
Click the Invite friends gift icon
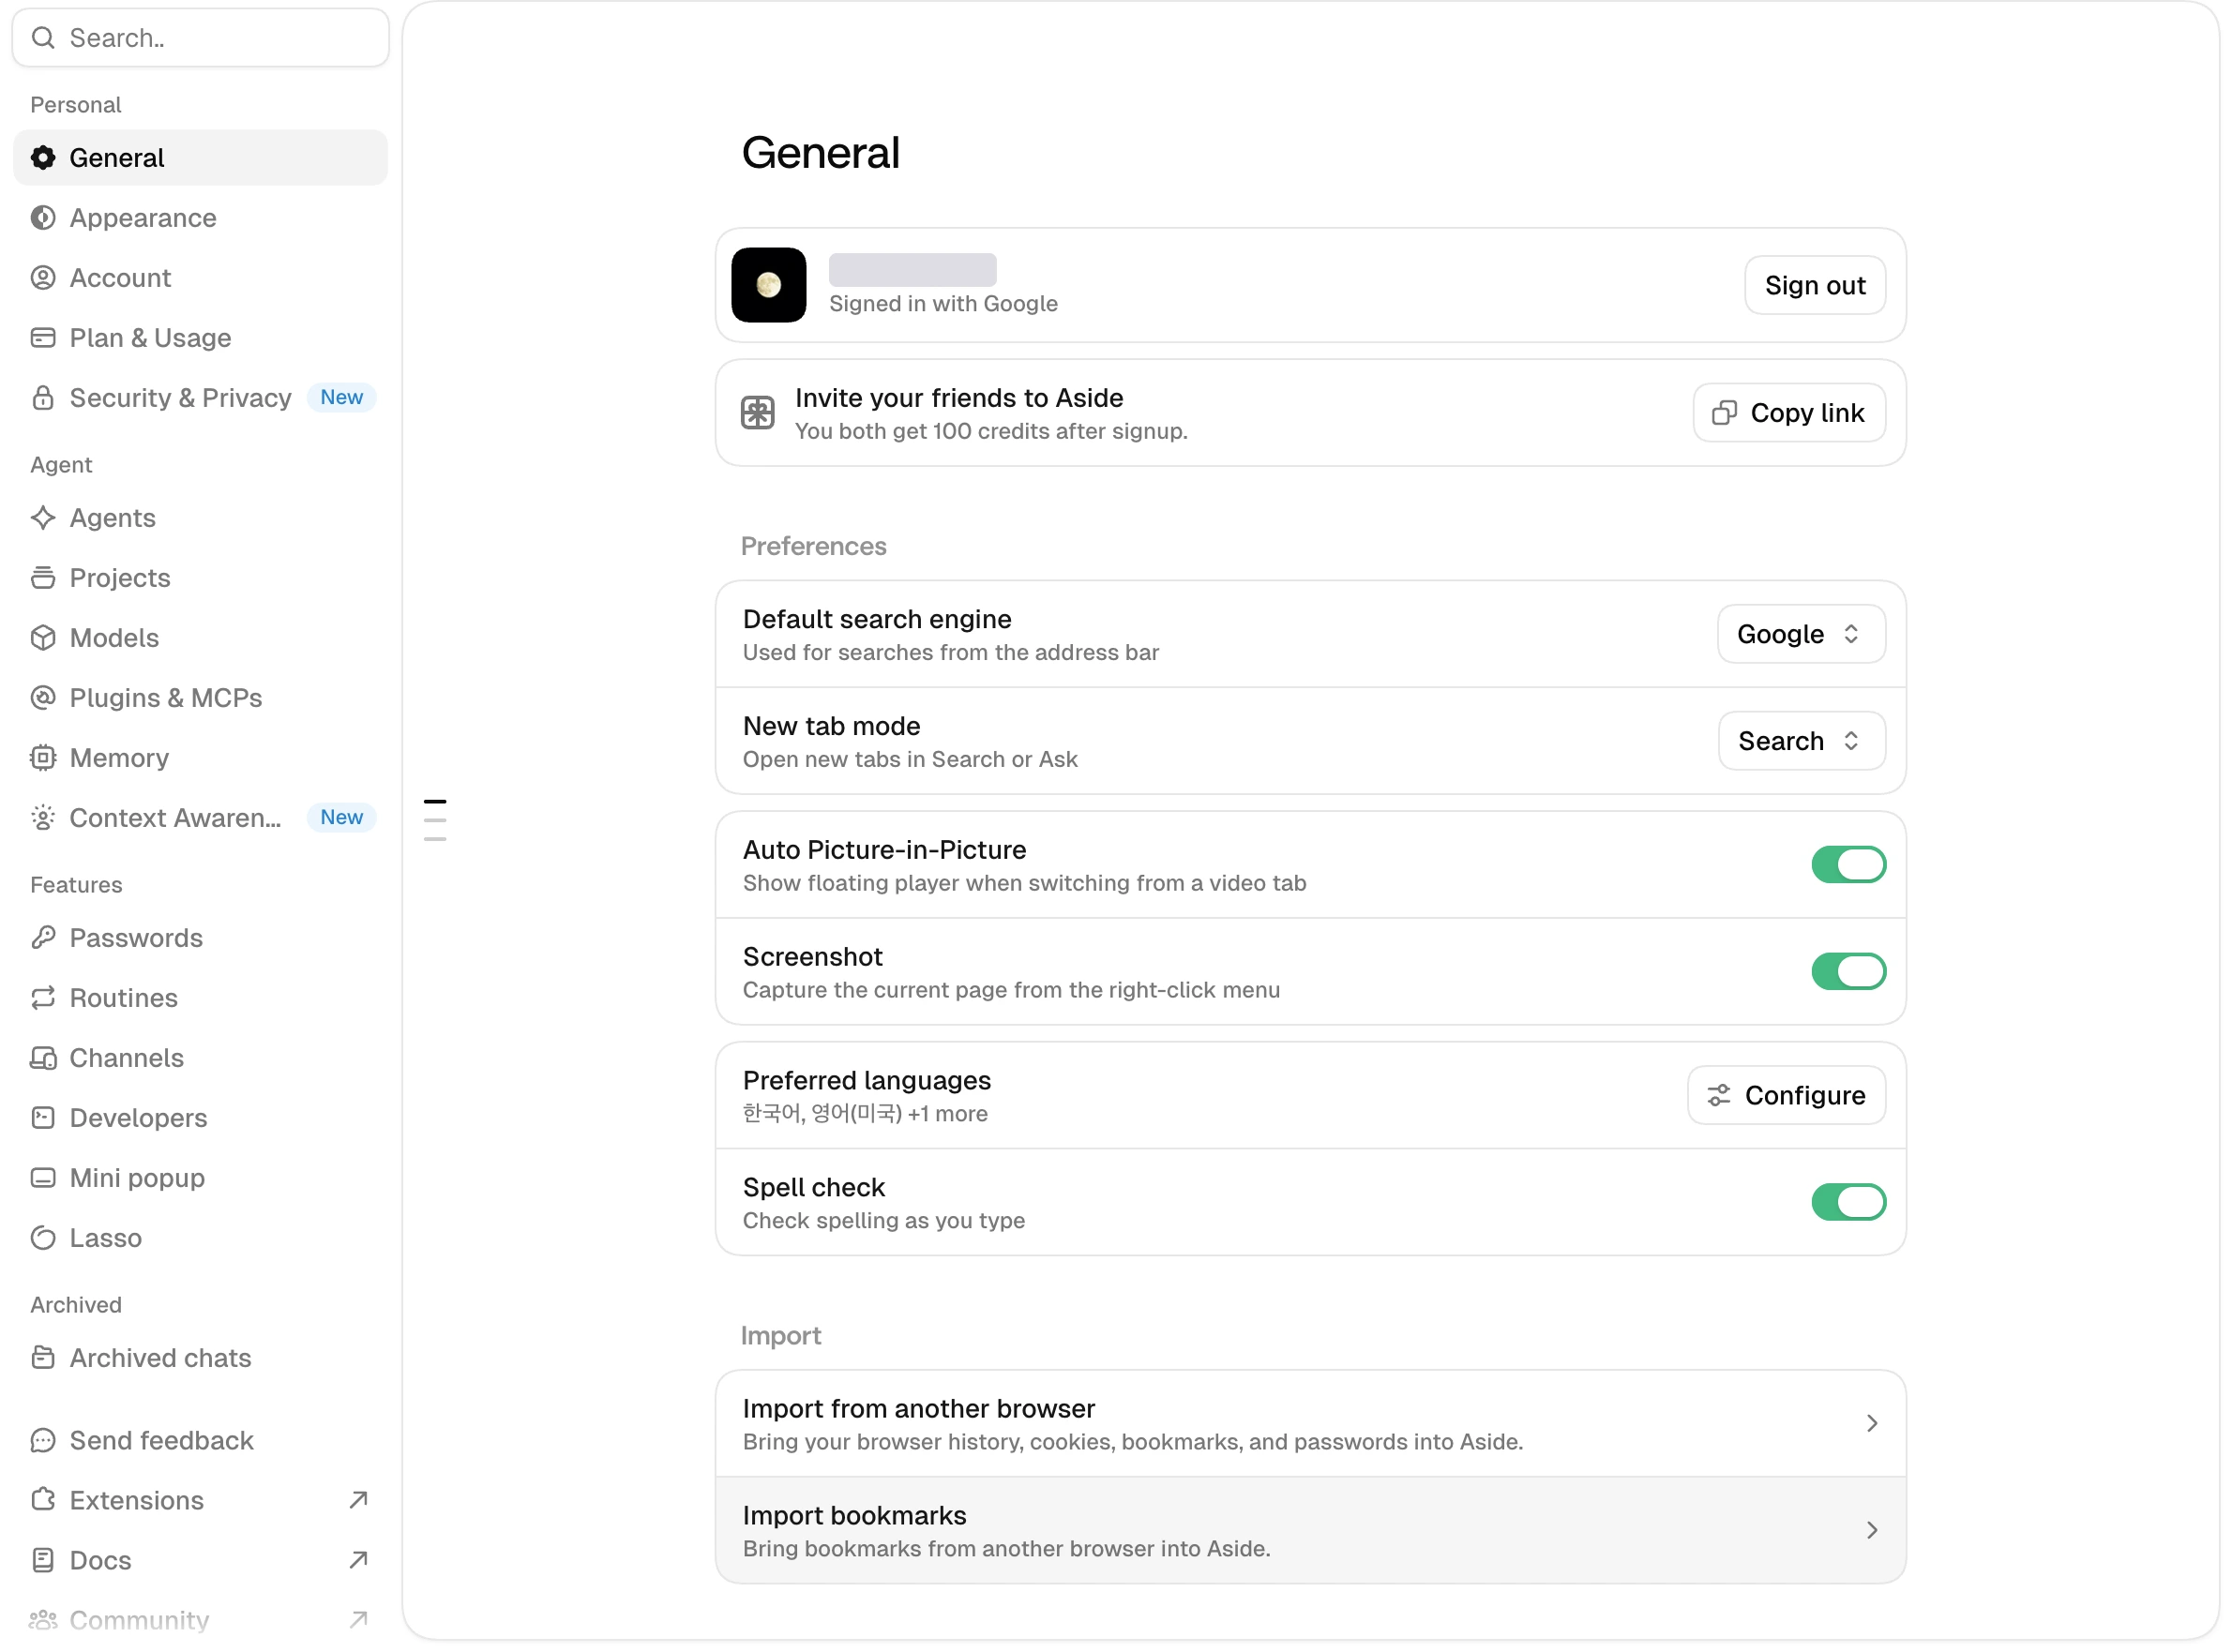point(758,413)
